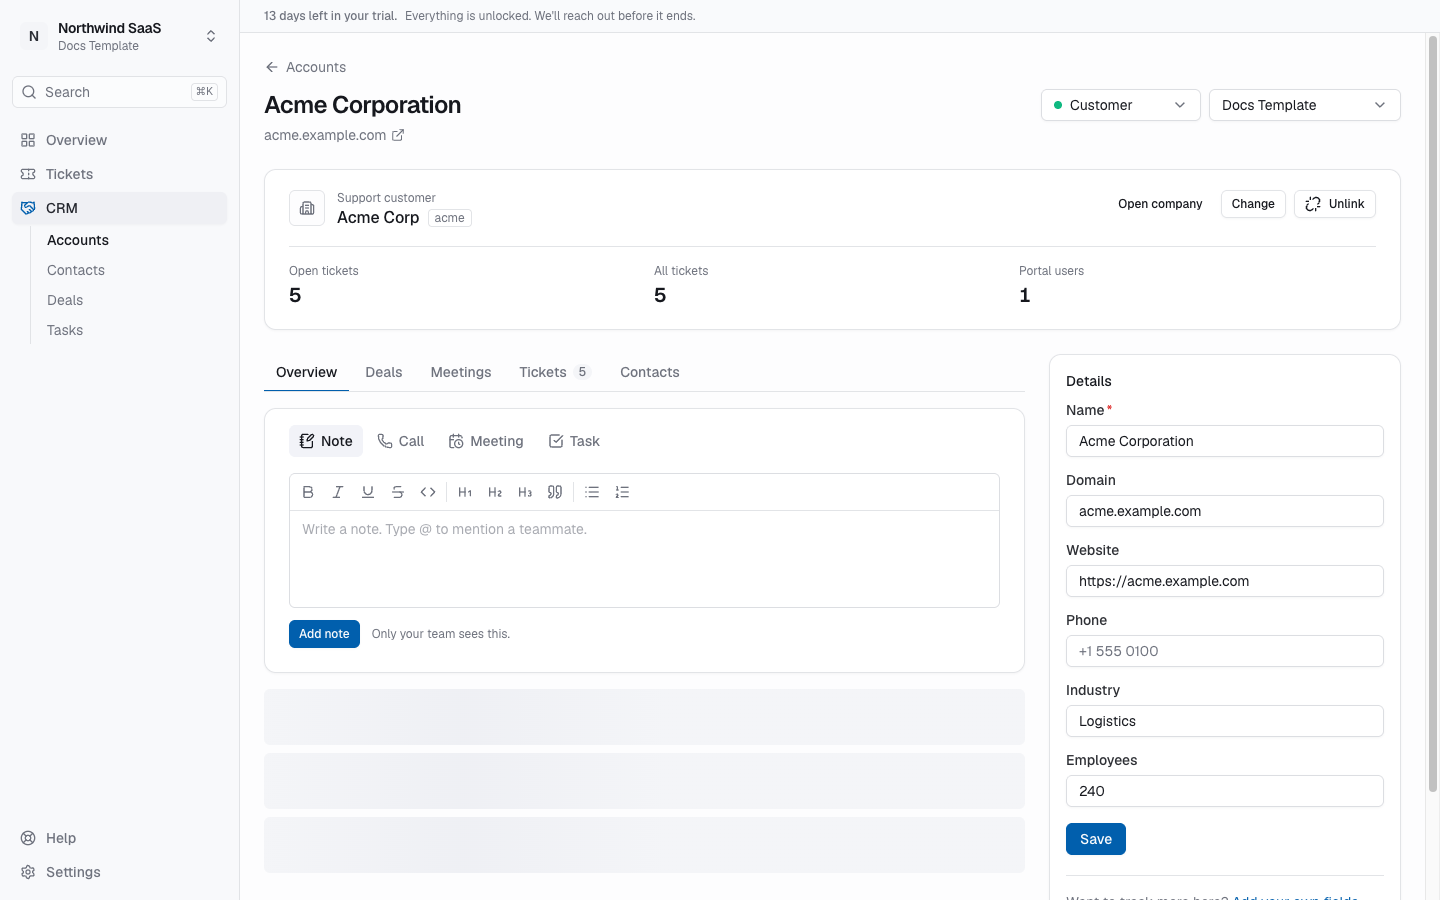Insert a numbered list
The height and width of the screenshot is (900, 1440).
[622, 492]
